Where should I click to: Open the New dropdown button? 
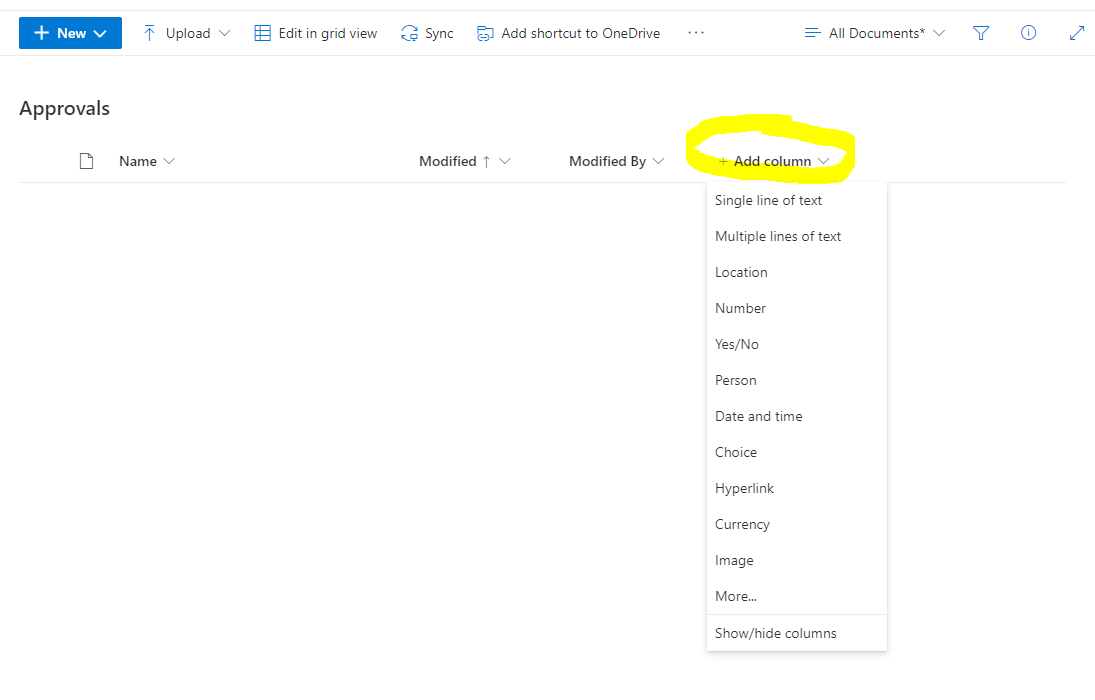(x=70, y=33)
